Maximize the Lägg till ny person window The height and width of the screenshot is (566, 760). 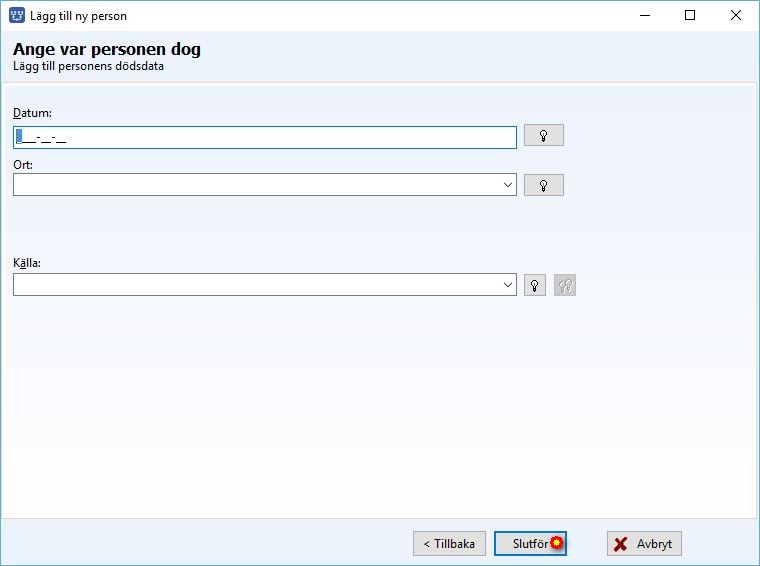coord(690,16)
